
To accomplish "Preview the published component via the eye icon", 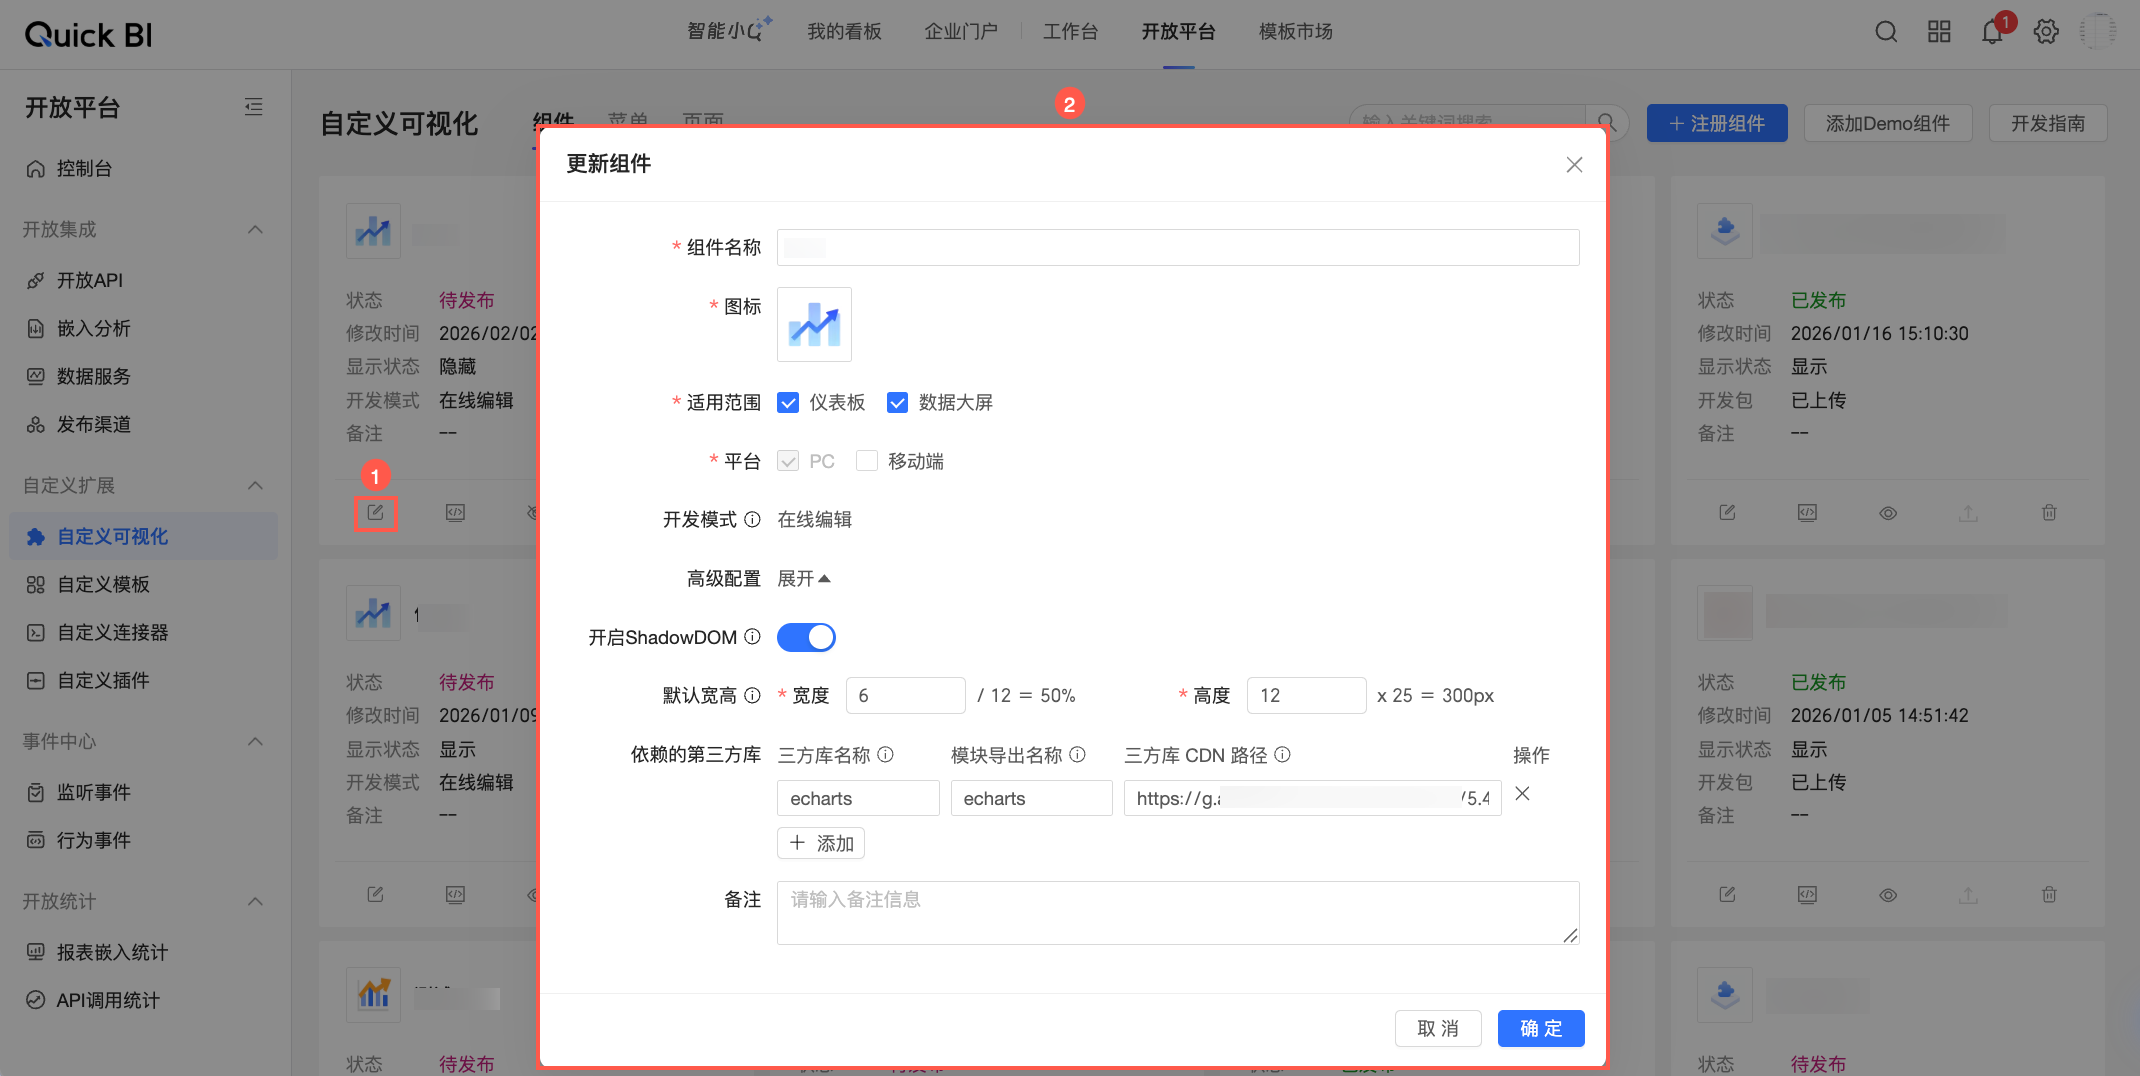I will 1888,512.
